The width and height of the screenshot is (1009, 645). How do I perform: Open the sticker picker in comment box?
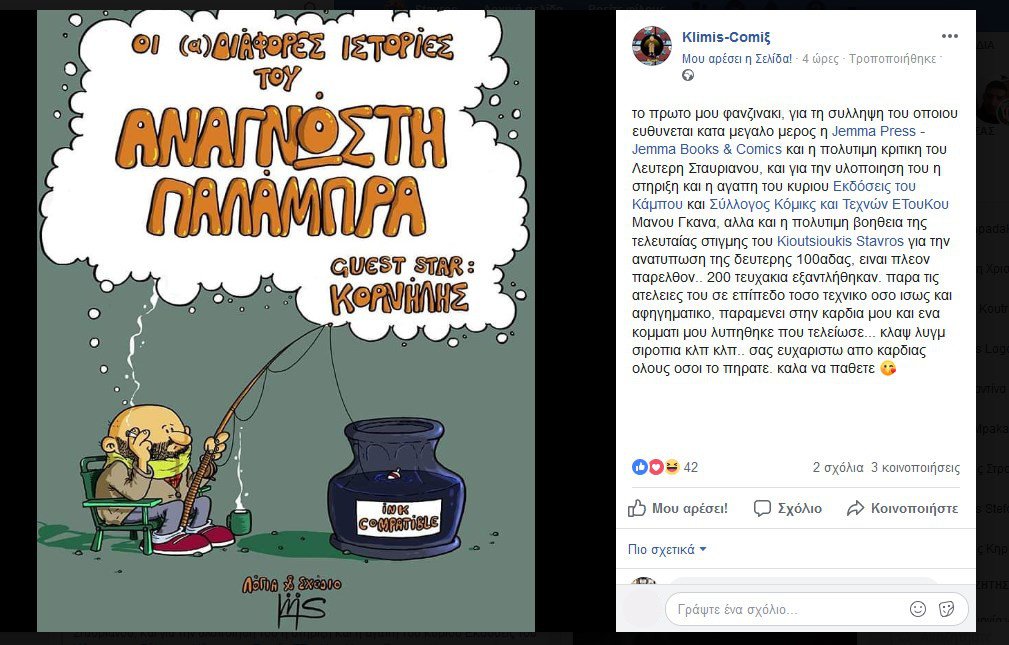tap(947, 609)
